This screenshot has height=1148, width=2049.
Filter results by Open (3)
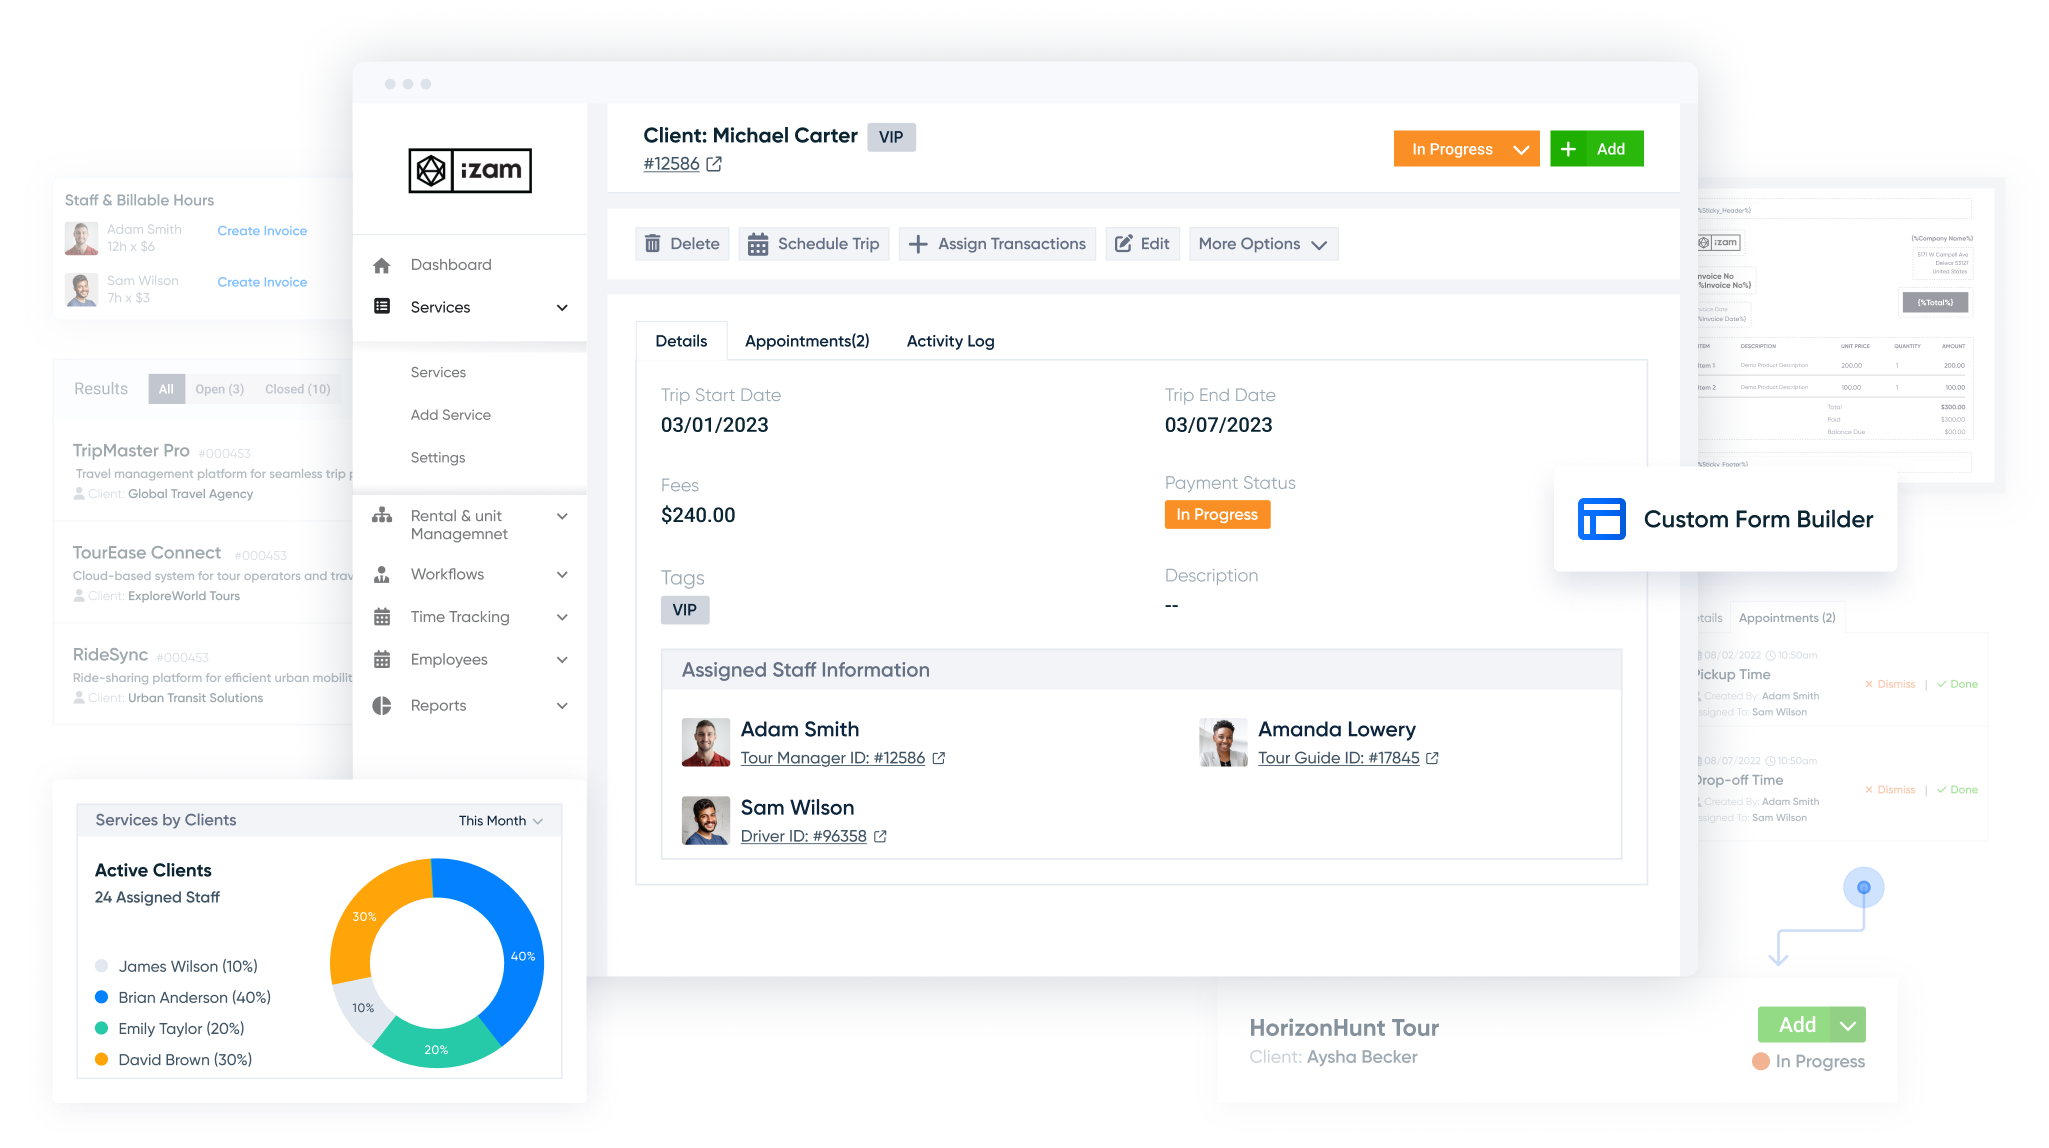pos(220,389)
